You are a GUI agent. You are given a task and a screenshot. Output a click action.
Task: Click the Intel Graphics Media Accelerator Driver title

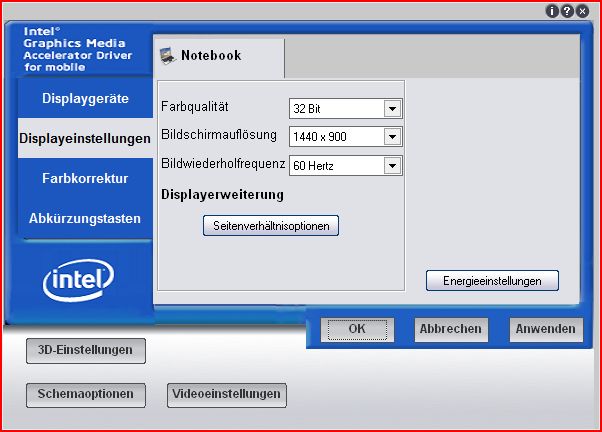(78, 49)
